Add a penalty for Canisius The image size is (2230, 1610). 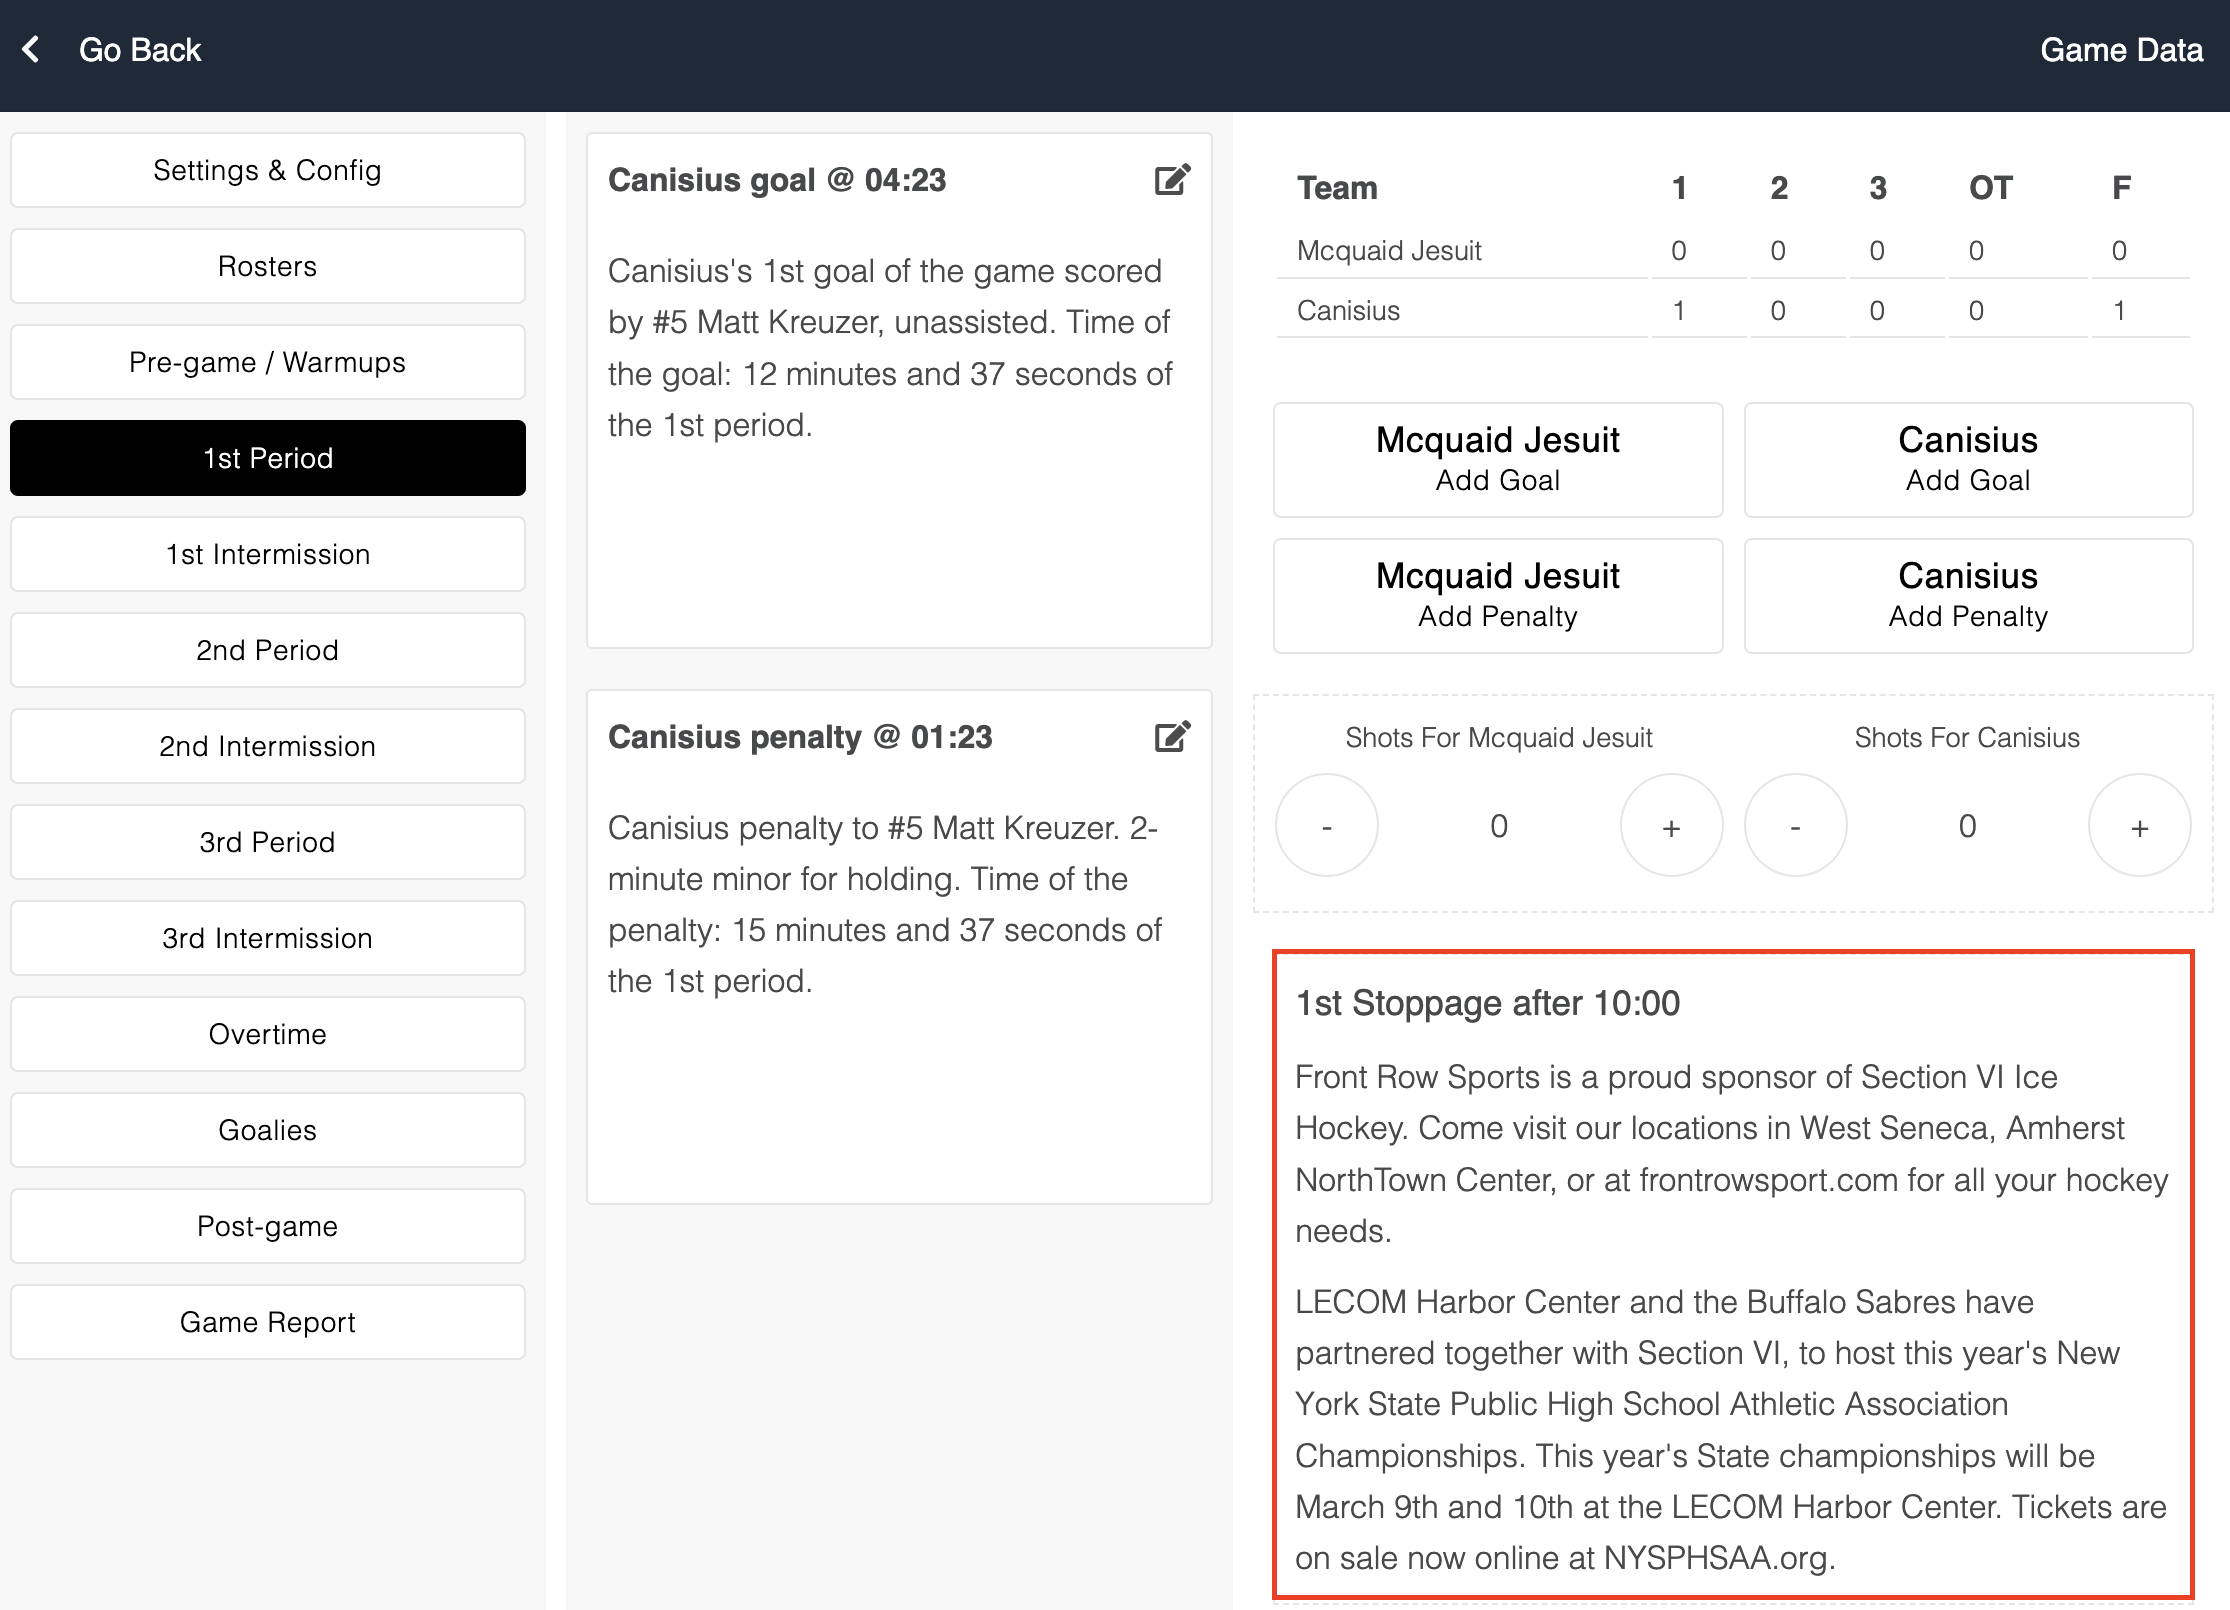1967,596
